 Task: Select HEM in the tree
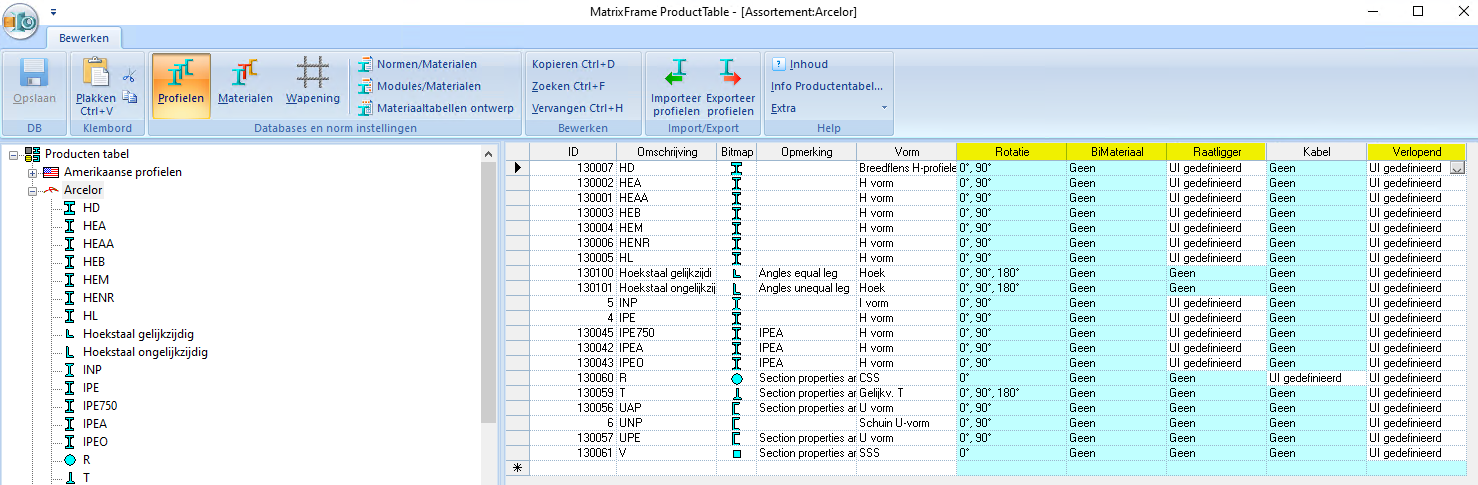coord(96,280)
